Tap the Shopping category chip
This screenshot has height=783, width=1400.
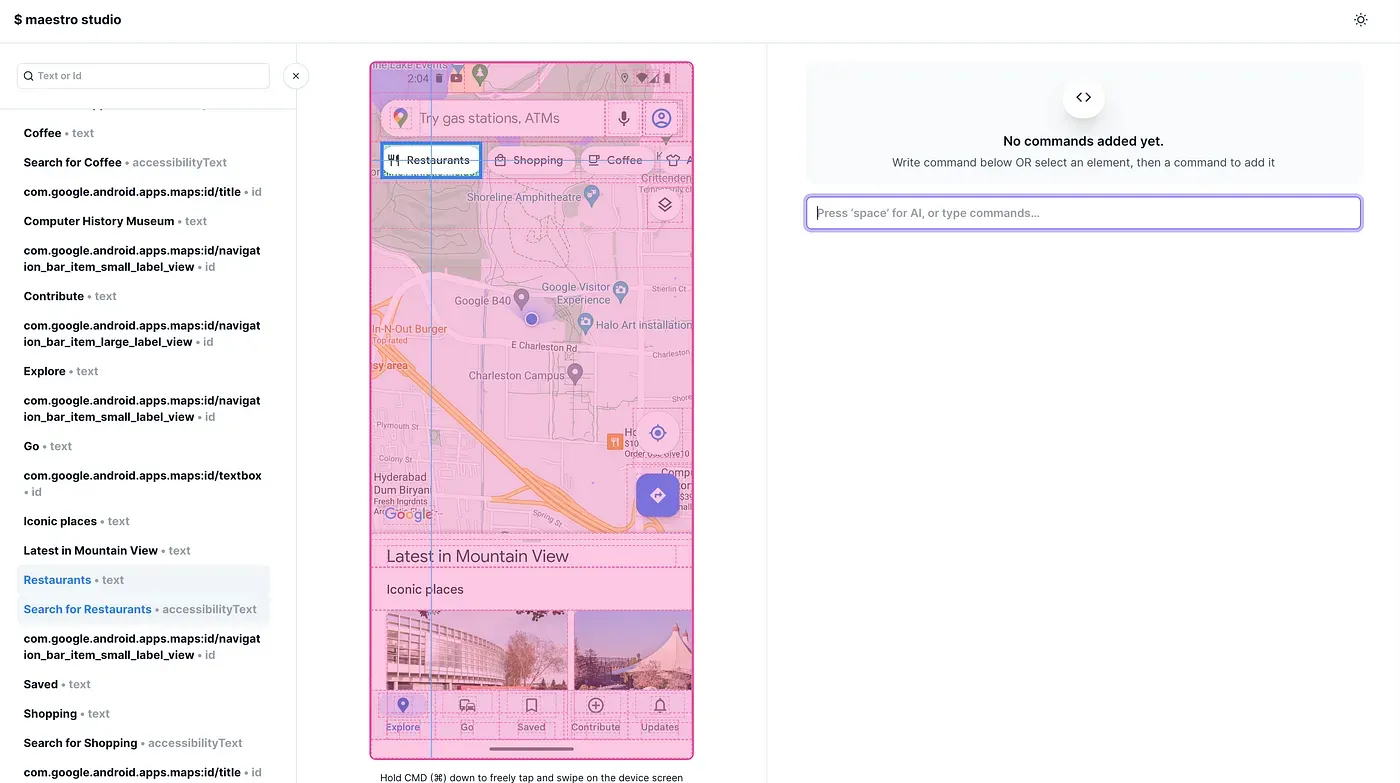point(530,160)
